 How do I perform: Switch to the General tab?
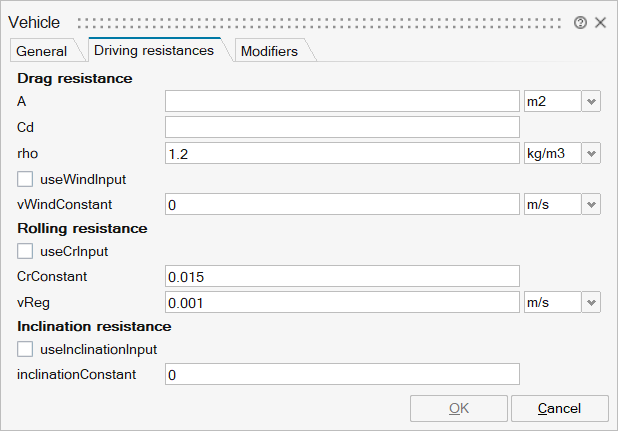(x=42, y=51)
